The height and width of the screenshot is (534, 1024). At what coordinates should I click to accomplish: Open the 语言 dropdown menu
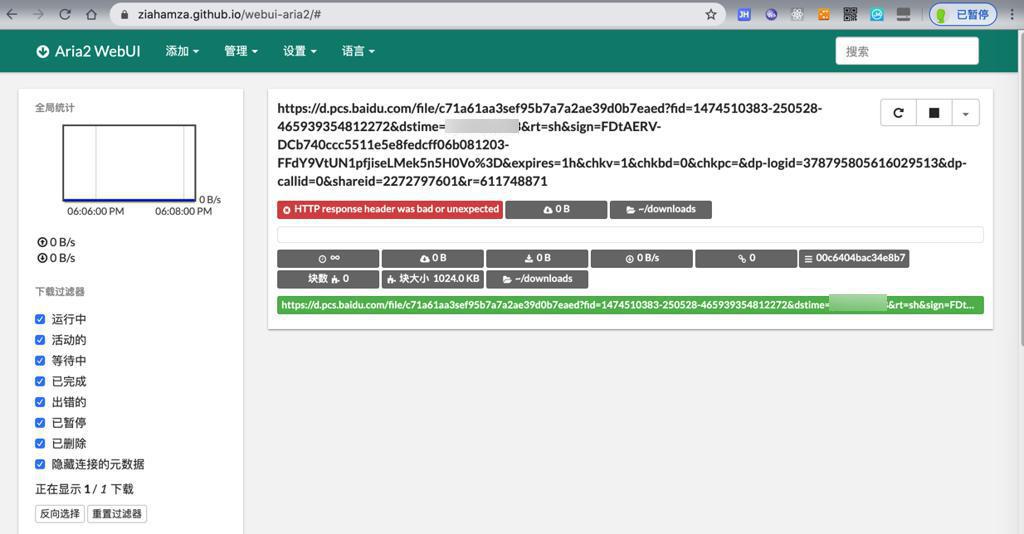(359, 51)
